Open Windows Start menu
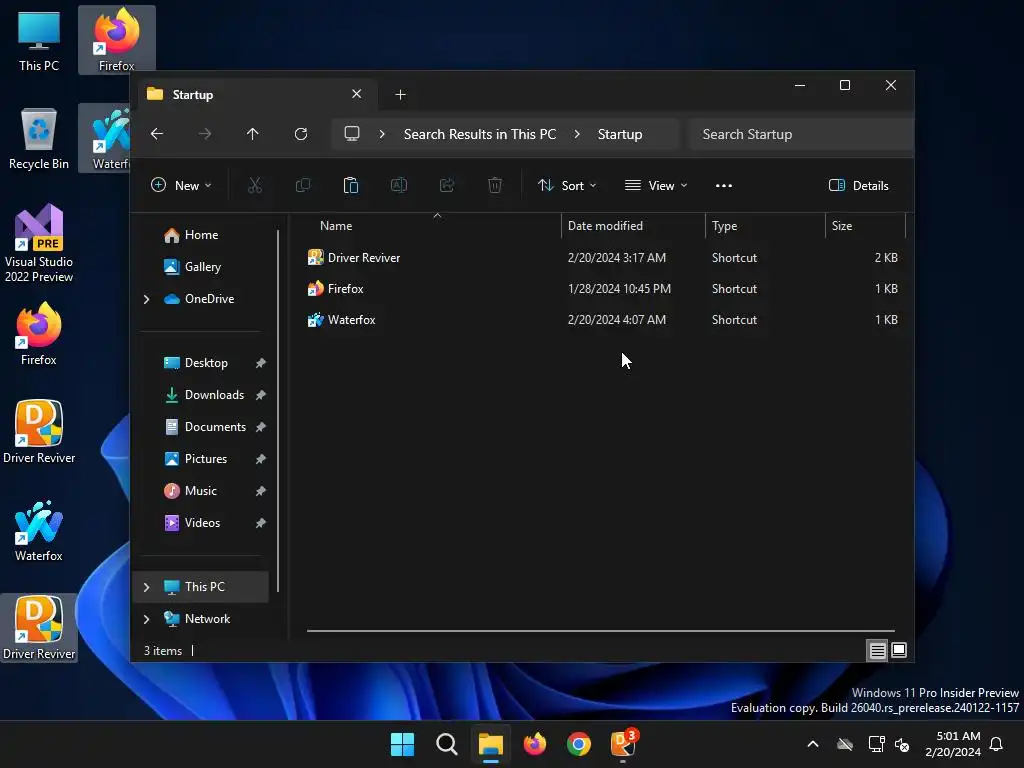The height and width of the screenshot is (768, 1024). (402, 744)
